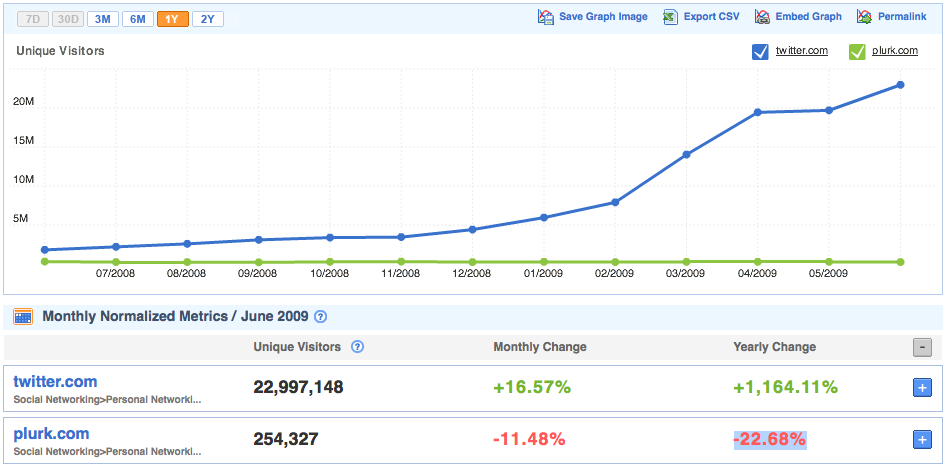The image size is (946, 466).
Task: Open plurk.com link in legend
Action: coord(895,51)
